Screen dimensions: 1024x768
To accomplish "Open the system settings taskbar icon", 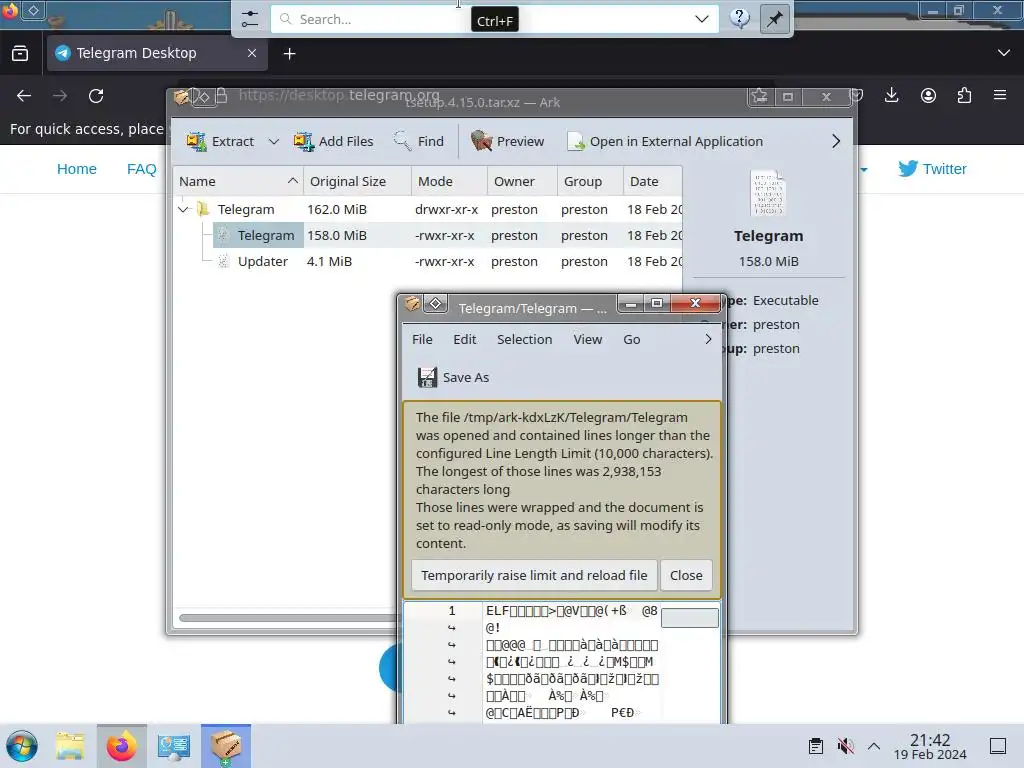I will coord(173,746).
